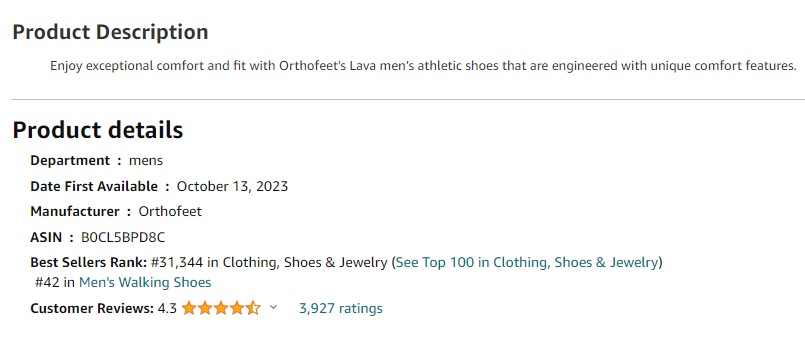Click the Orthofeet manufacturer value
This screenshot has width=805, height=361.
tap(170, 211)
